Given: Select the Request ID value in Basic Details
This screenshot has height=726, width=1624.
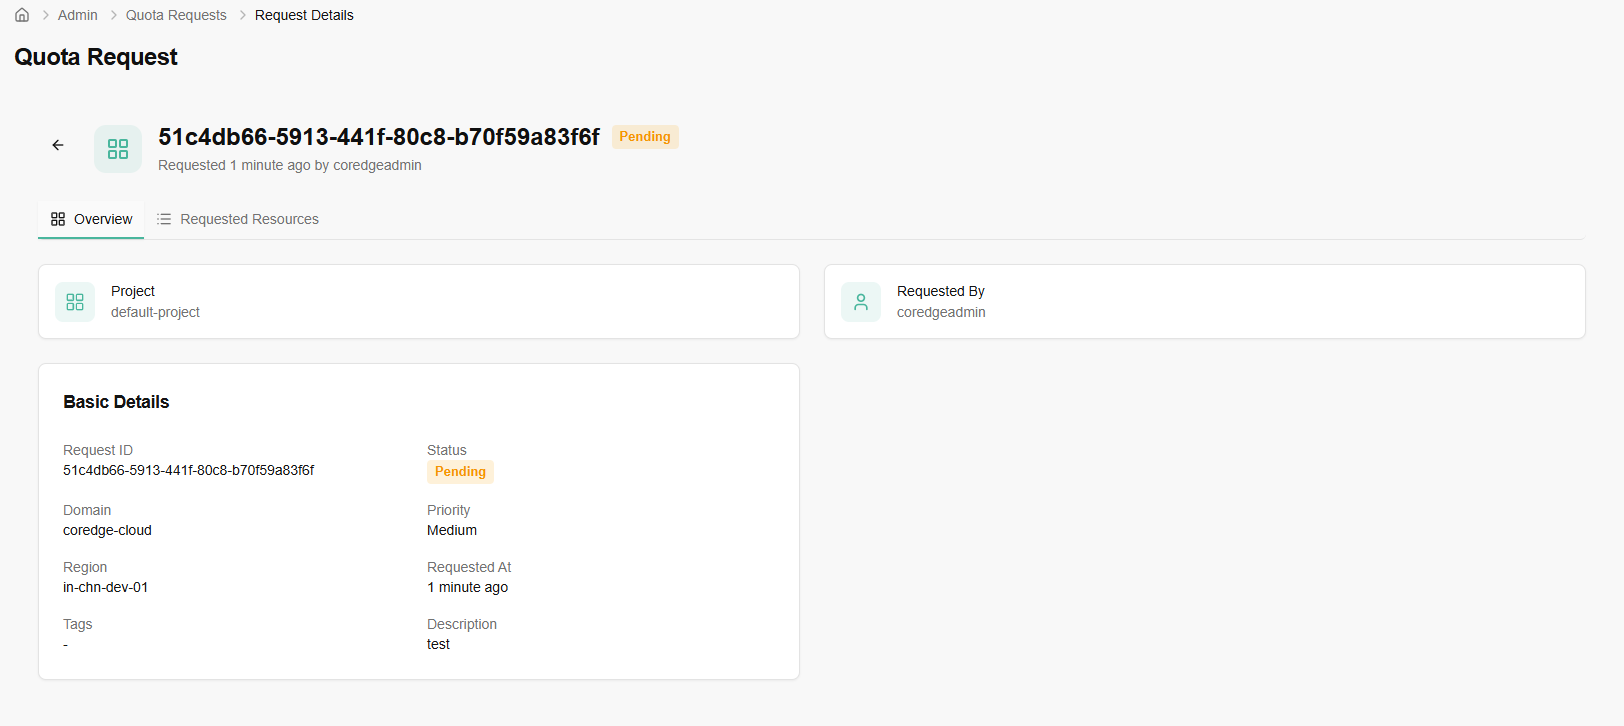Looking at the screenshot, I should (188, 470).
